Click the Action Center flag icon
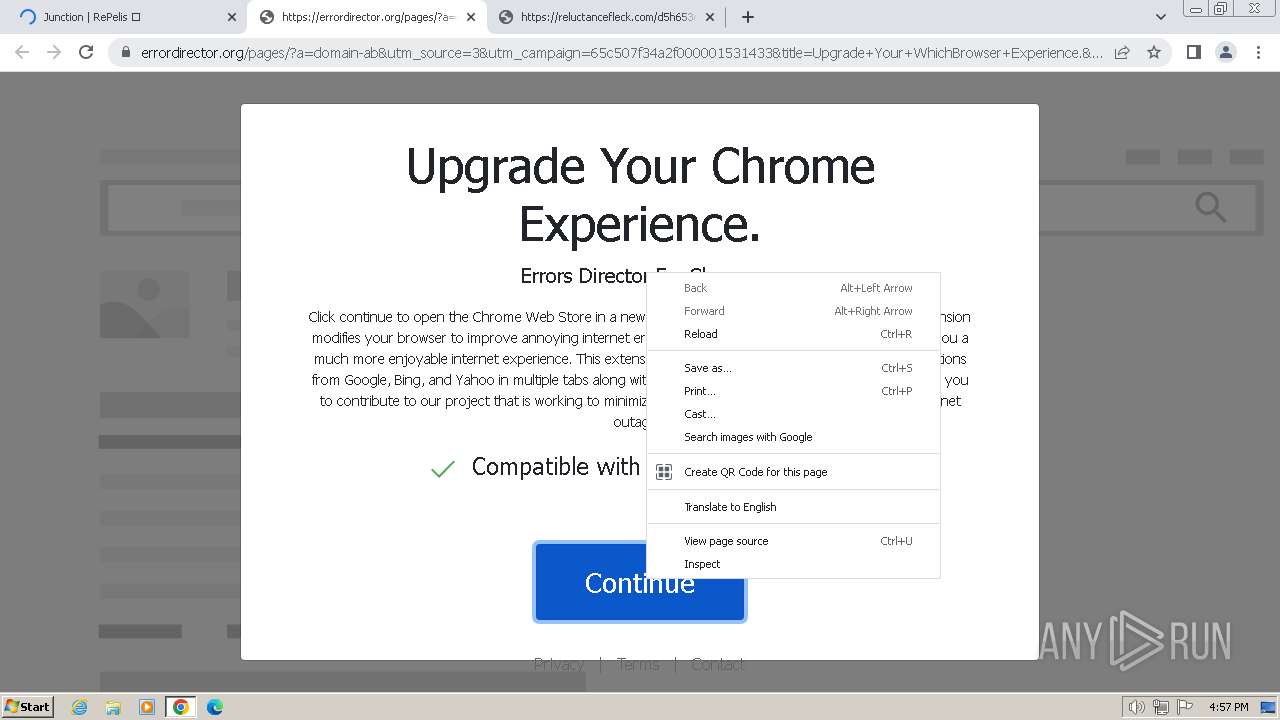Viewport: 1280px width, 720px height. 1185,707
